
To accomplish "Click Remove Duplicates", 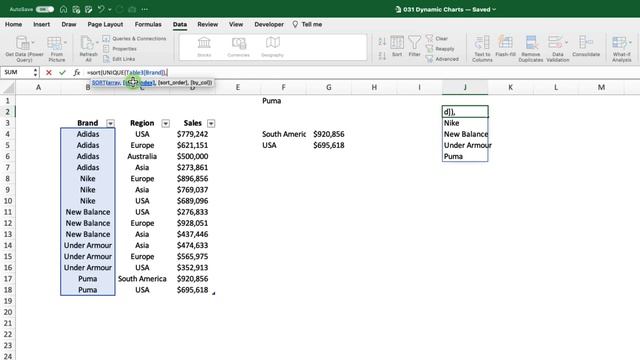I will tap(531, 48).
